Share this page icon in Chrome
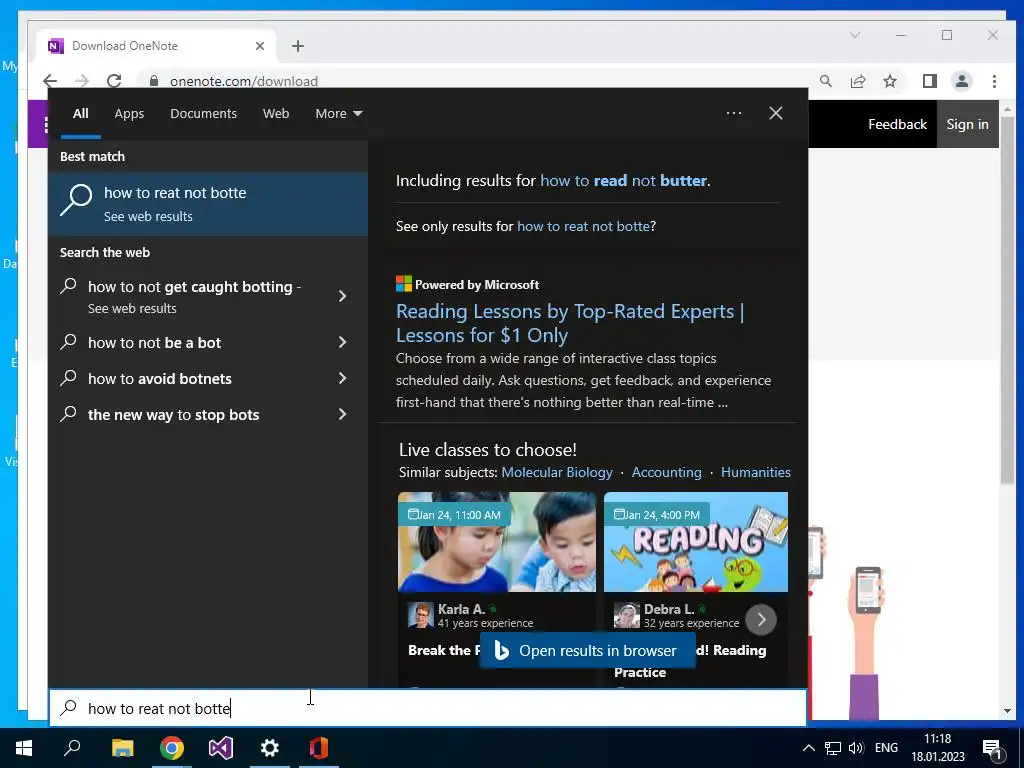1024x768 pixels. pos(857,81)
